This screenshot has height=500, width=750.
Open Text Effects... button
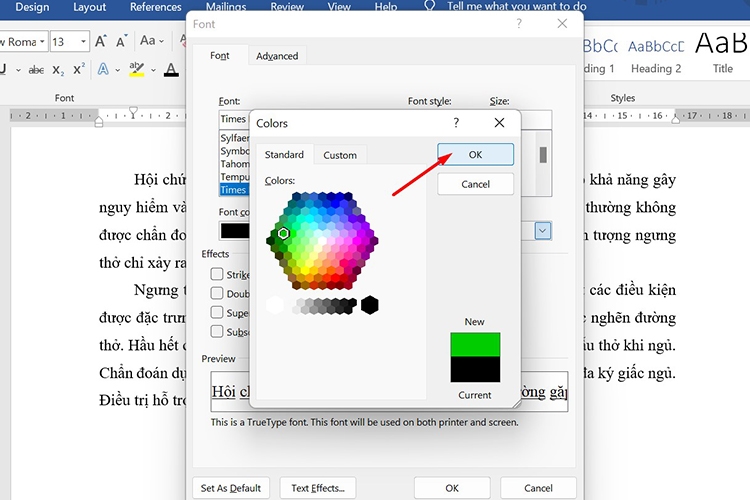318,488
